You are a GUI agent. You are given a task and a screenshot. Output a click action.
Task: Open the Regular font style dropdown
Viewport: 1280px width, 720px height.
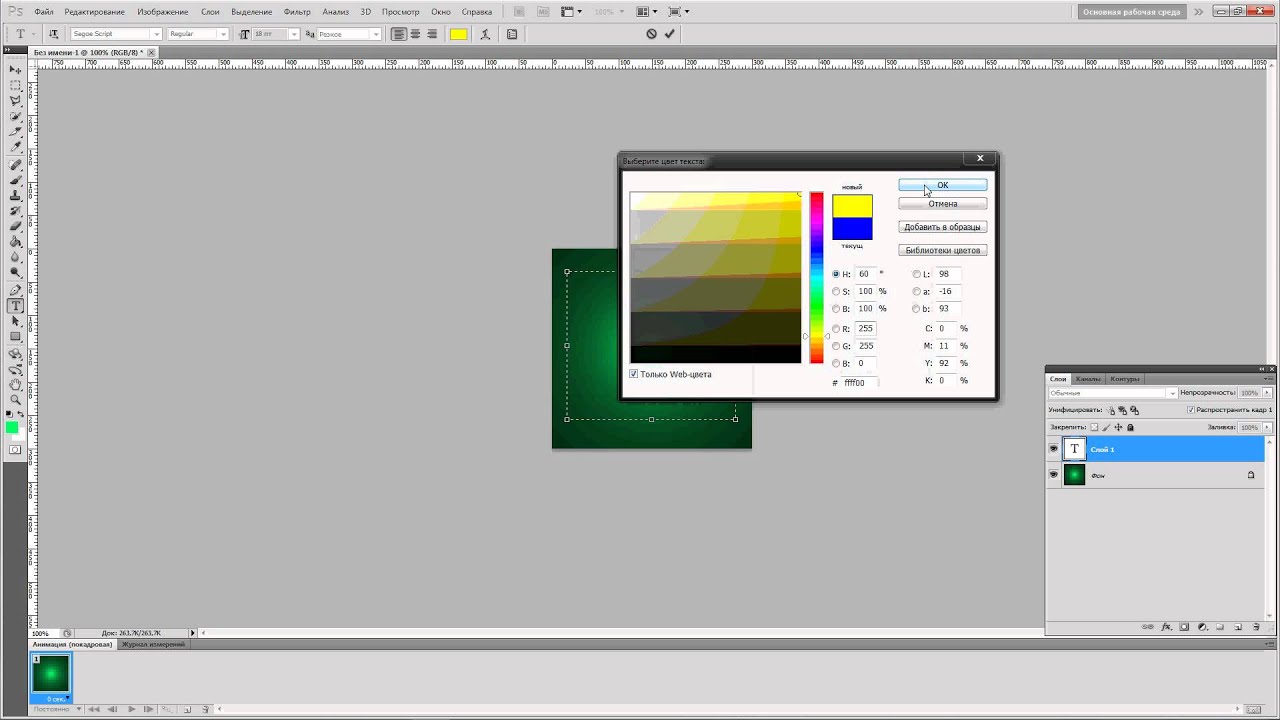click(222, 34)
